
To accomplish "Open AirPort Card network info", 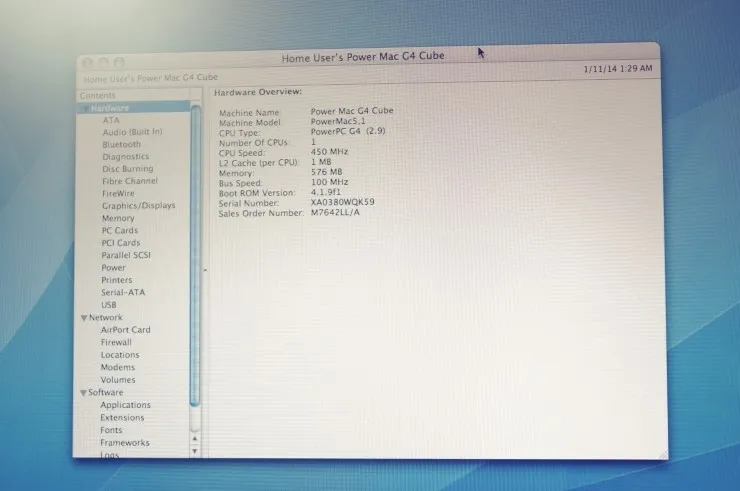I will [x=126, y=330].
